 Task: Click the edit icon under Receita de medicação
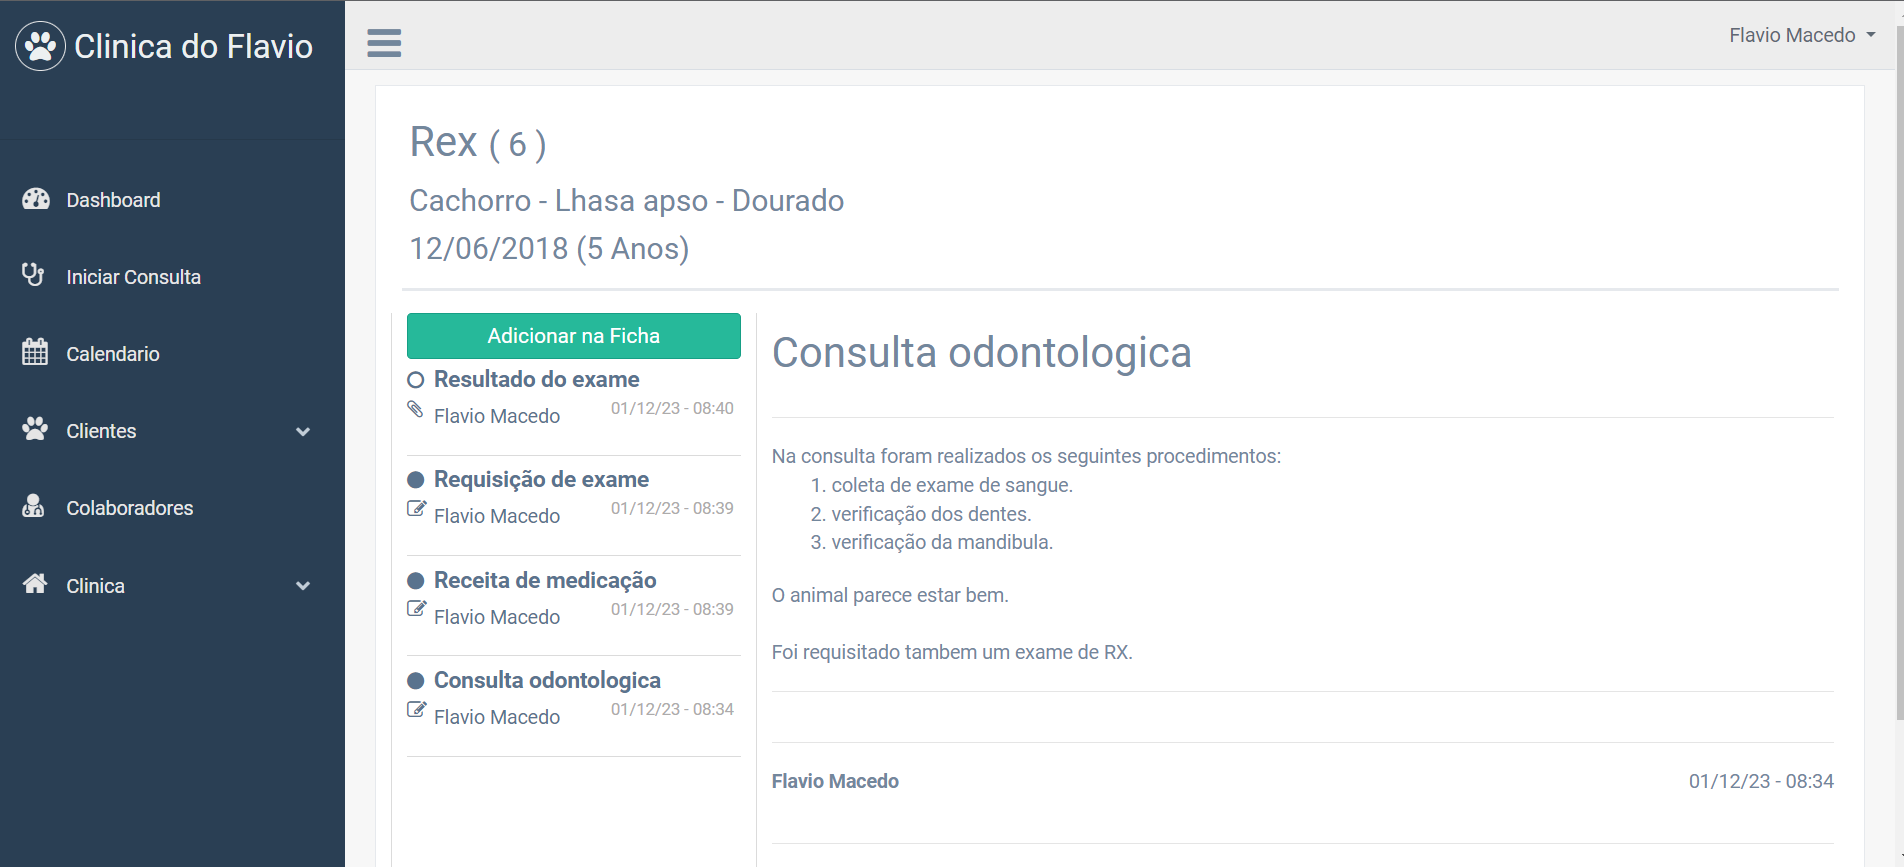[x=417, y=609]
